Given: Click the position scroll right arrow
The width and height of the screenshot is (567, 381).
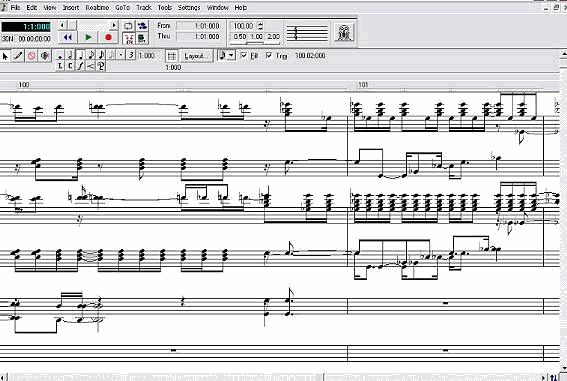Looking at the screenshot, I should [114, 25].
